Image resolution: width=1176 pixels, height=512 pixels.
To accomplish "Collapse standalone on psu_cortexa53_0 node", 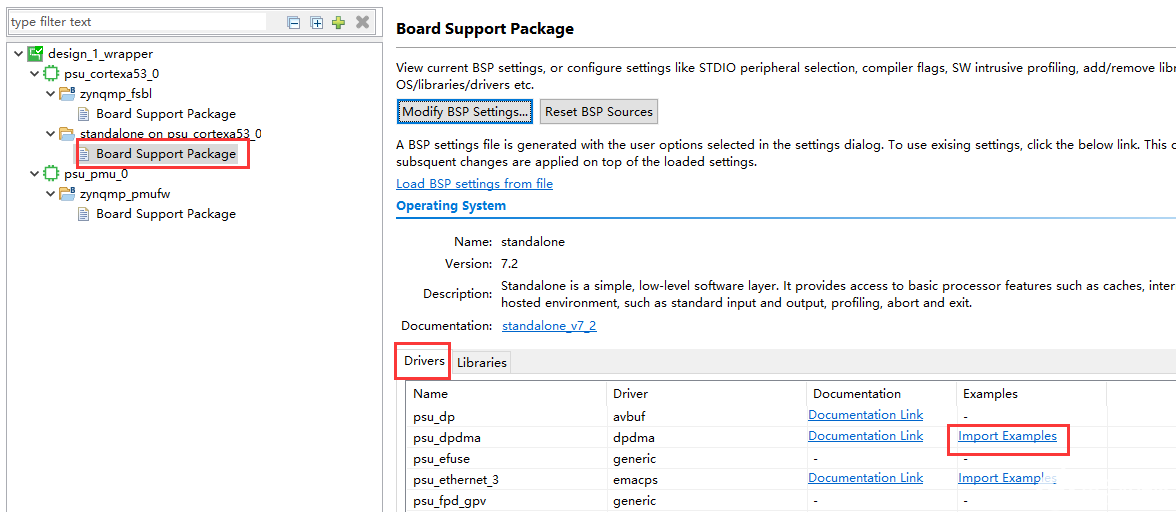I will point(51,134).
